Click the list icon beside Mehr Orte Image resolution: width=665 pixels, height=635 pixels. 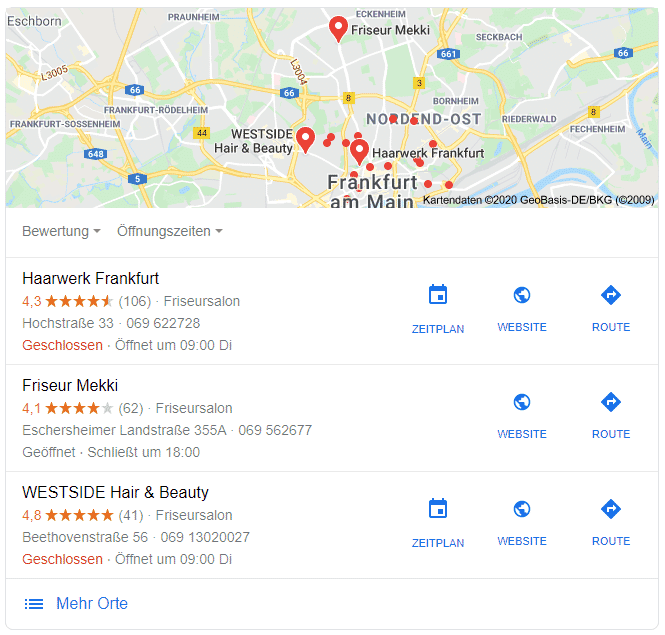34,604
